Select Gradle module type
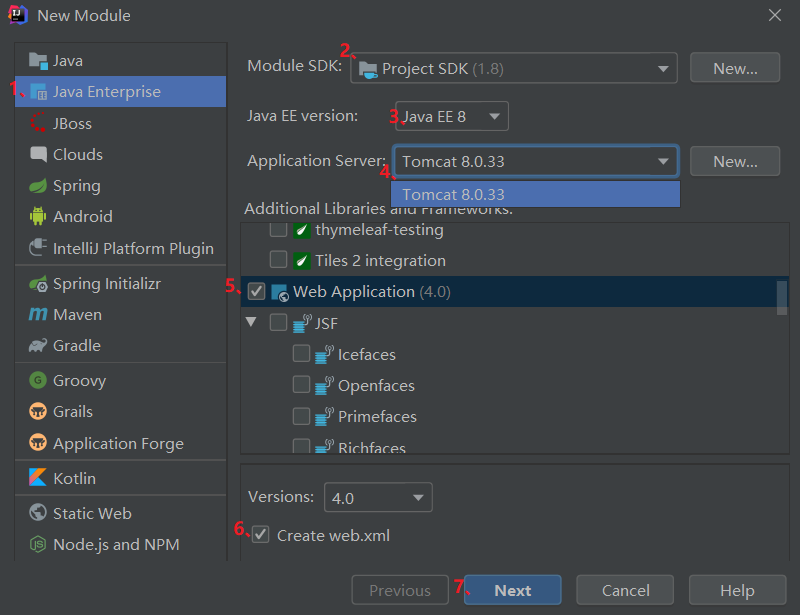The image size is (800, 615). pyautogui.click(x=120, y=346)
